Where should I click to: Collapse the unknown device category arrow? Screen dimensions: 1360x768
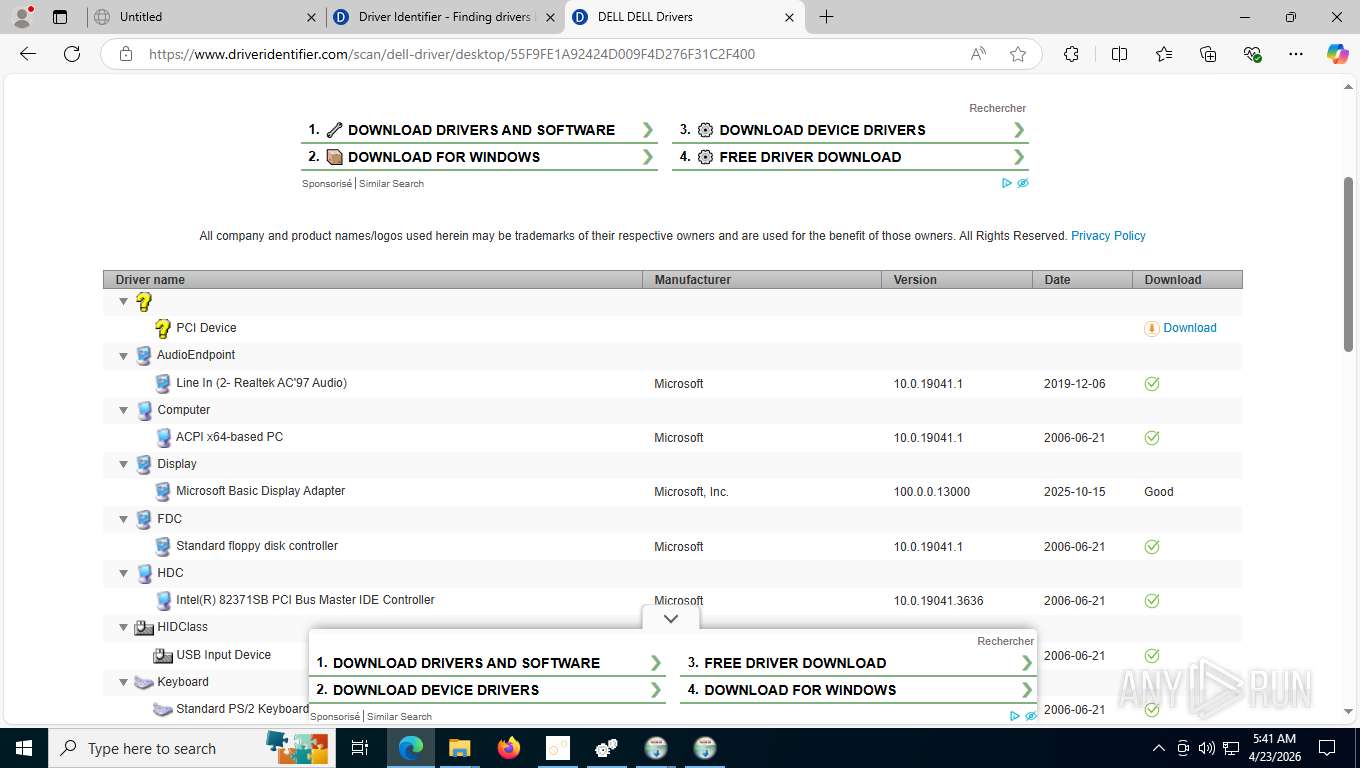(x=124, y=301)
